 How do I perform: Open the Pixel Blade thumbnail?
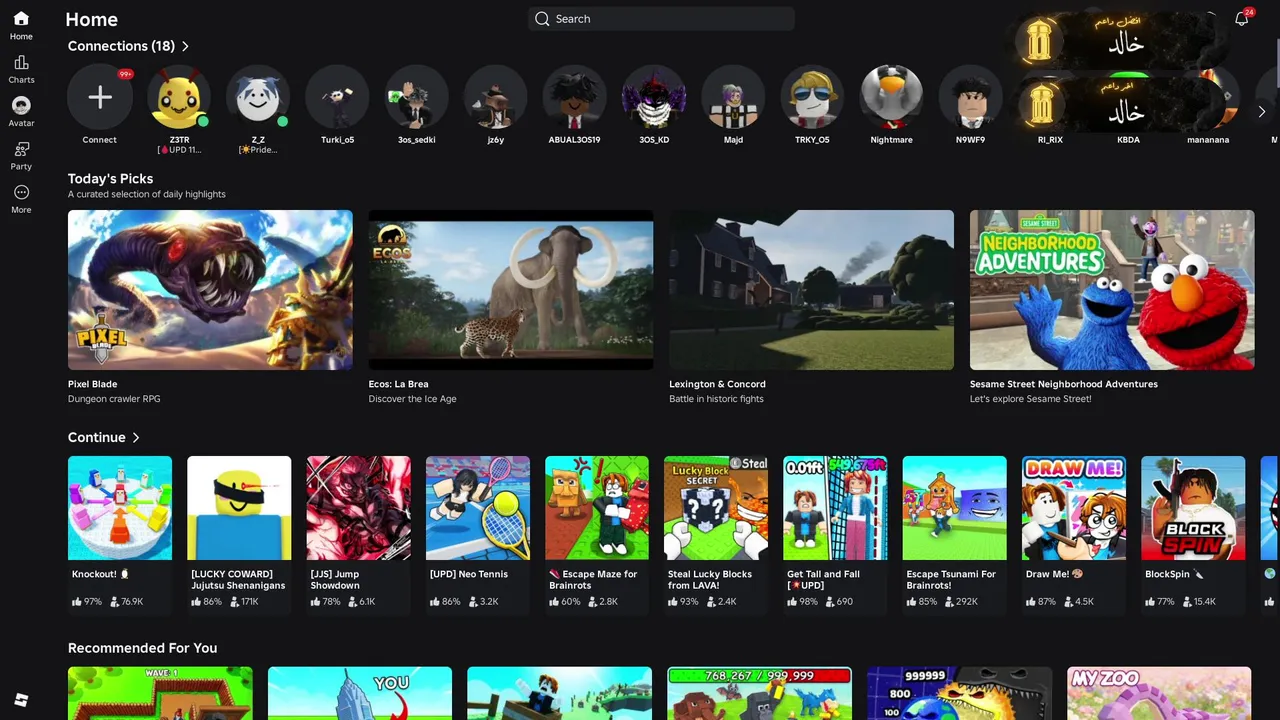[210, 290]
